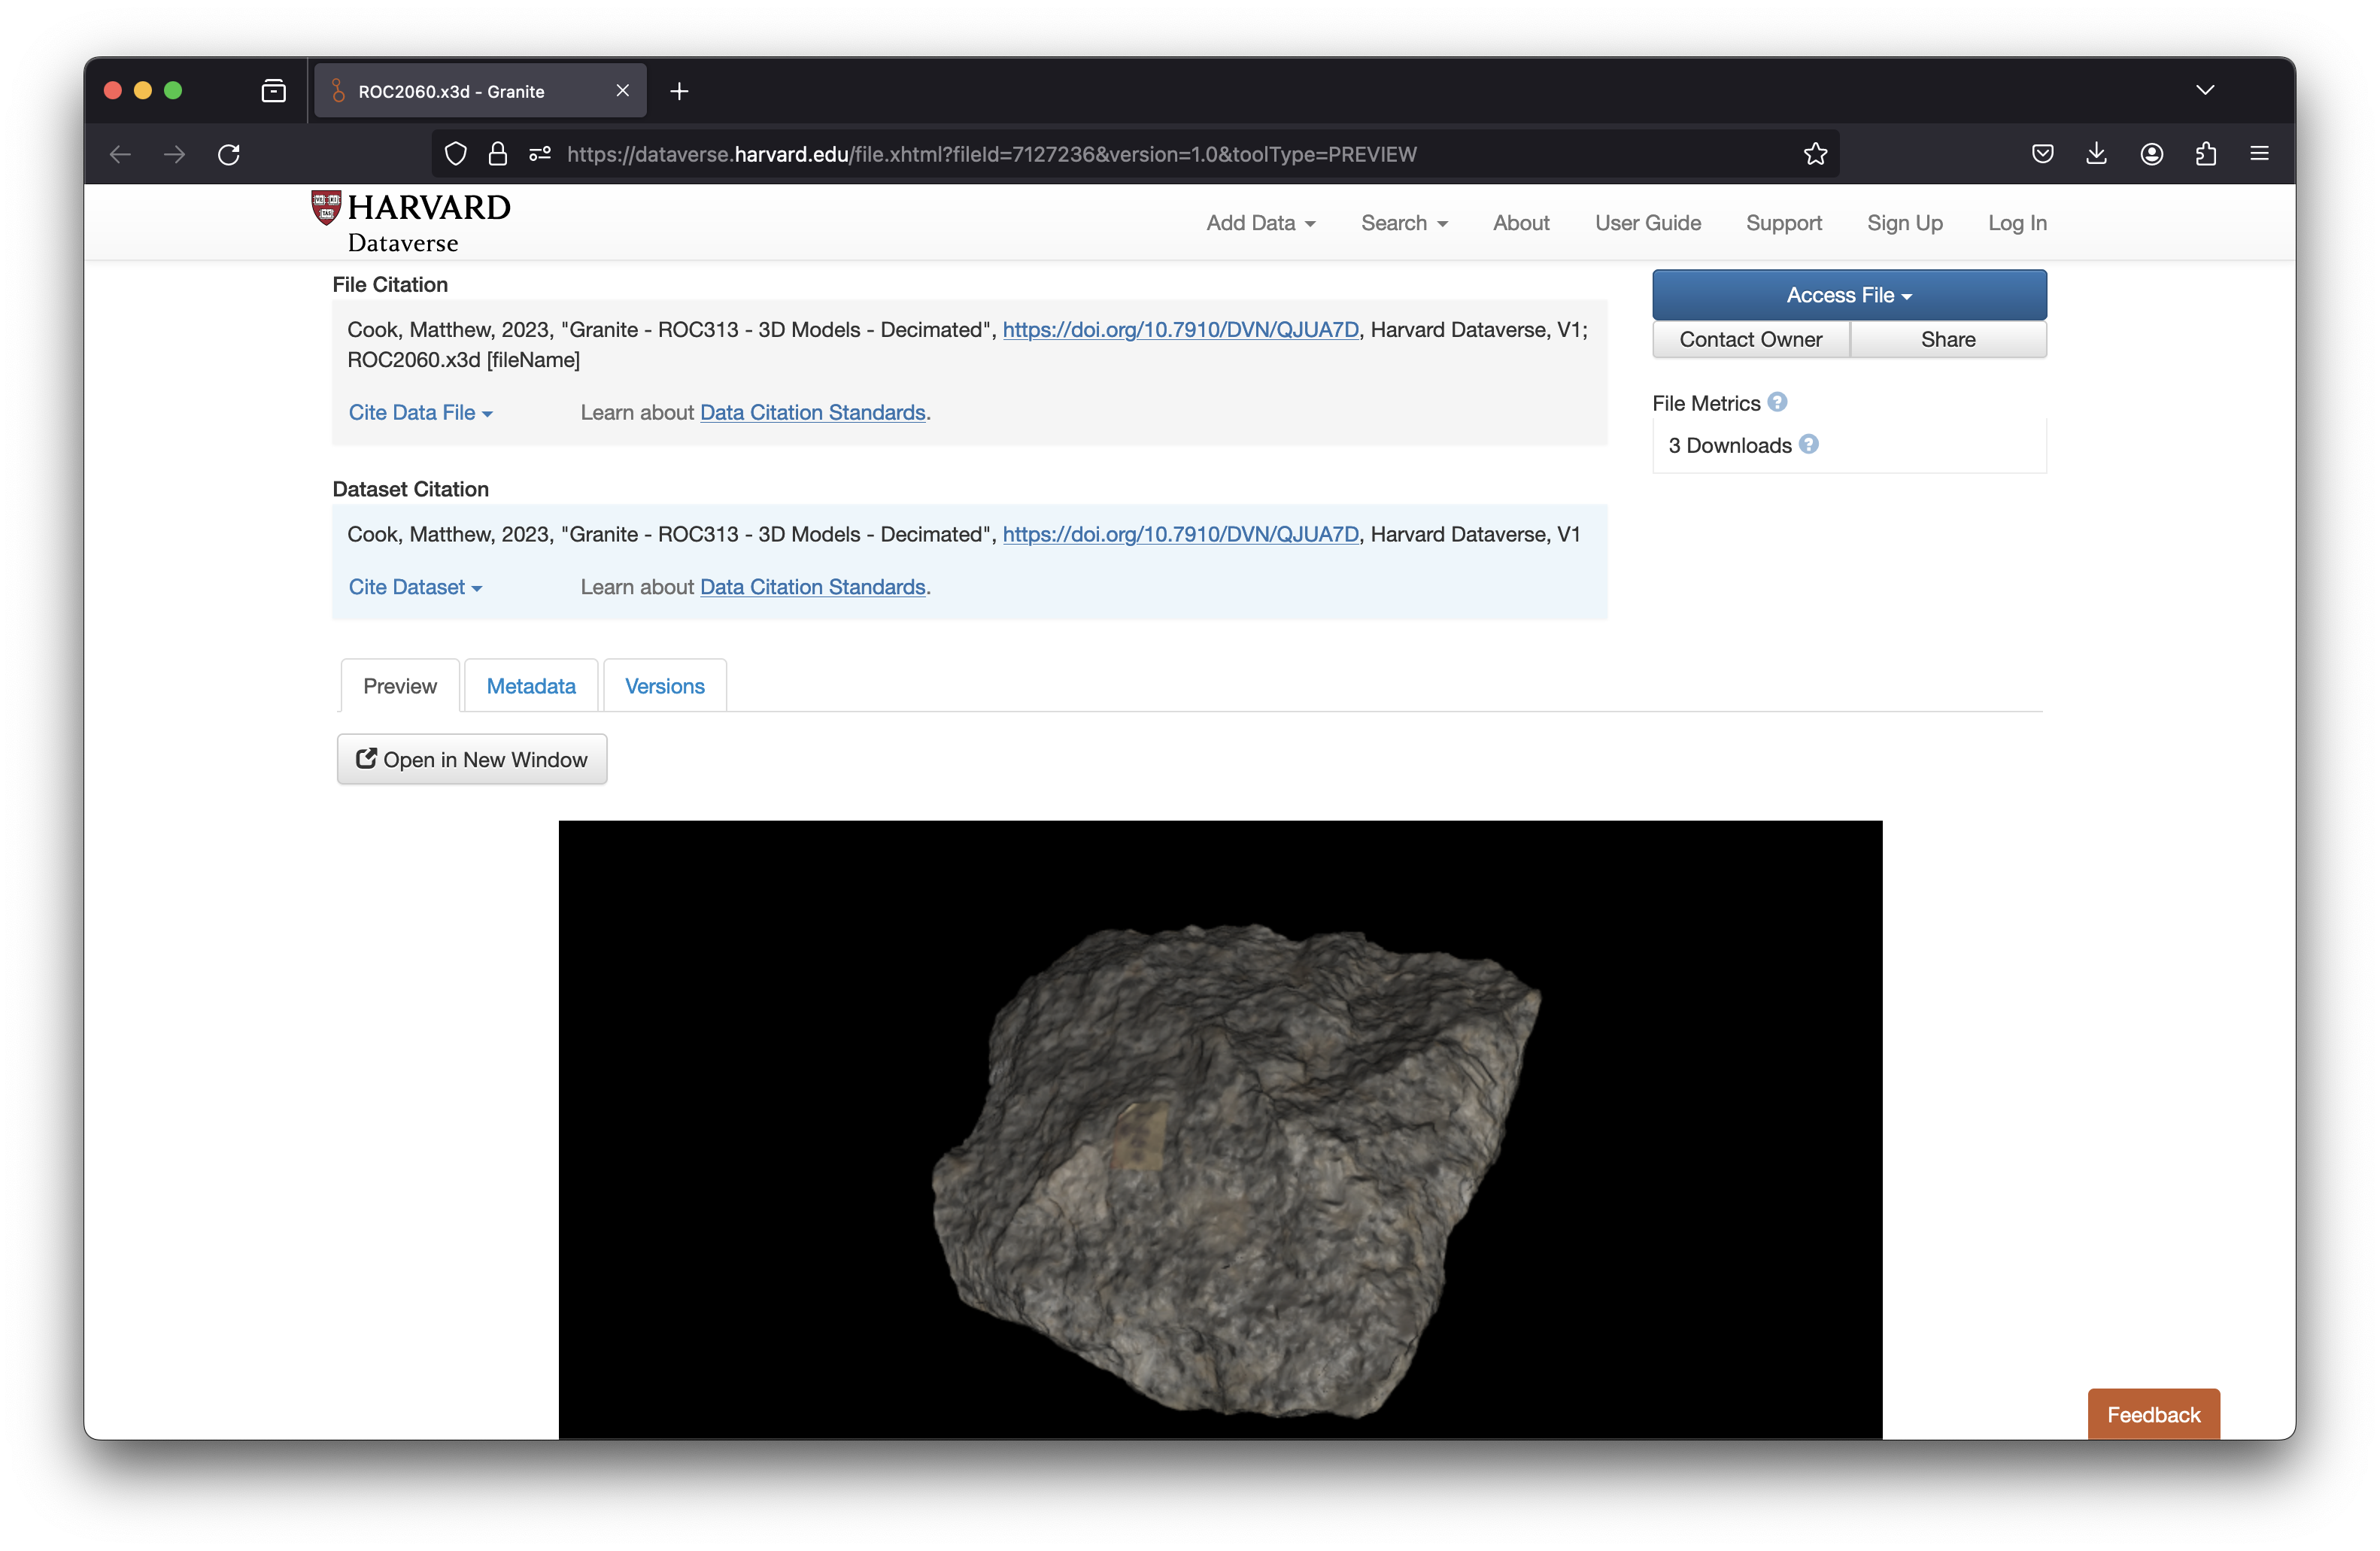Open the Add Data menu
The image size is (2380, 1551).
pyautogui.click(x=1260, y=223)
